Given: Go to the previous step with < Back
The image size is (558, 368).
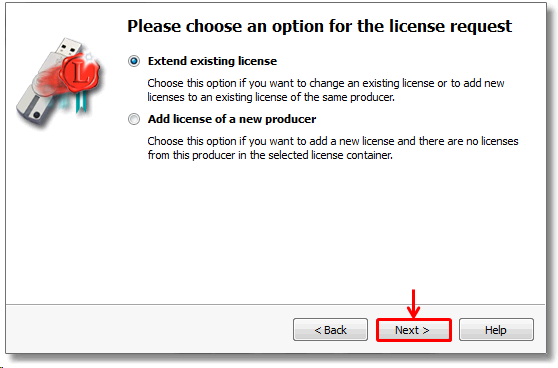Looking at the screenshot, I should [x=330, y=330].
